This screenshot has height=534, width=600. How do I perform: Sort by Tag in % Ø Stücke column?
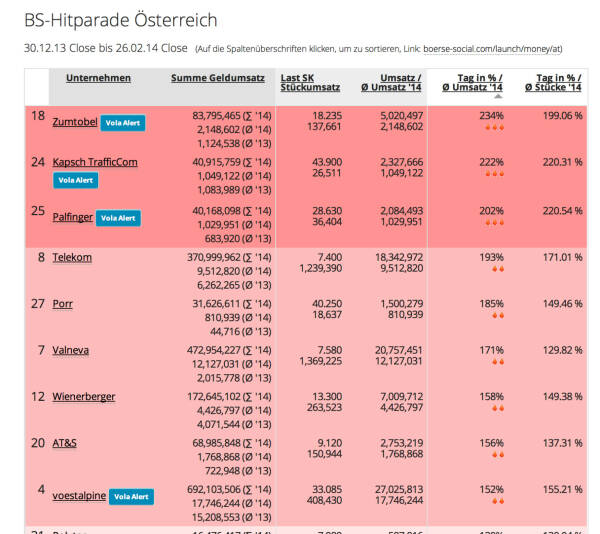[x=554, y=84]
